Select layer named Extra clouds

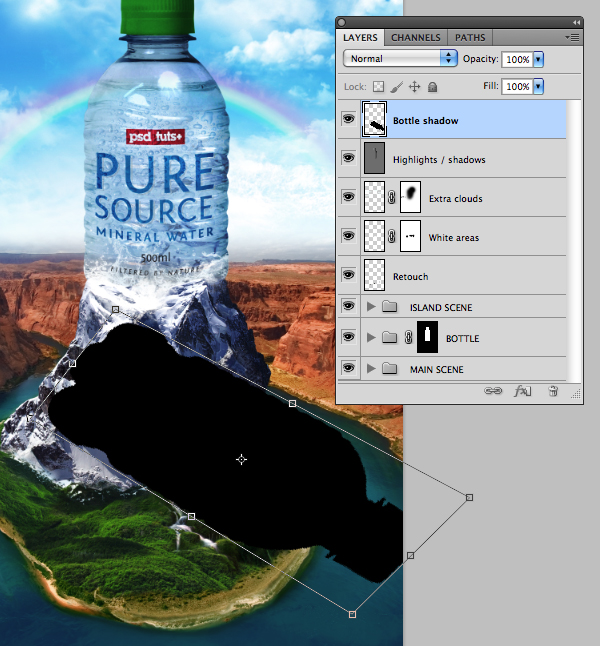tap(455, 199)
